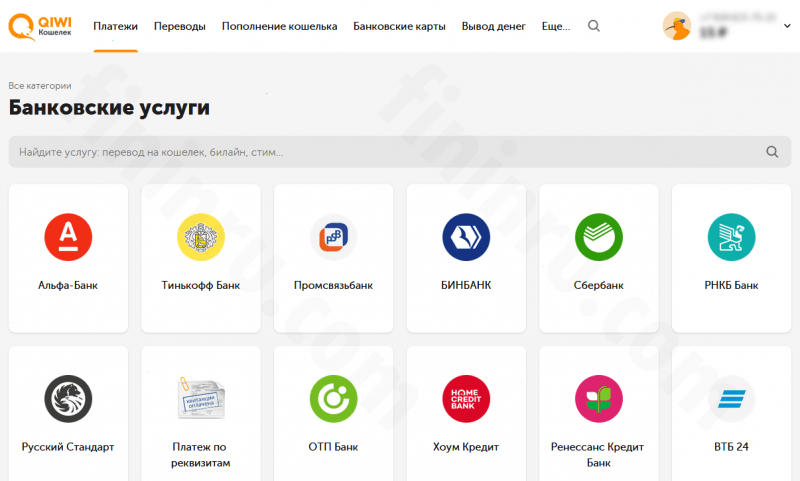Choose the ВТБ 24 logo icon
The image size is (800, 481).
[x=732, y=399]
